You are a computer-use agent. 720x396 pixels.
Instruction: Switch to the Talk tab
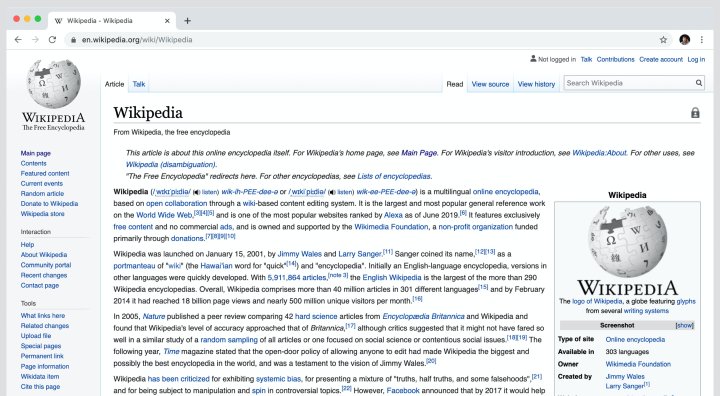139,84
